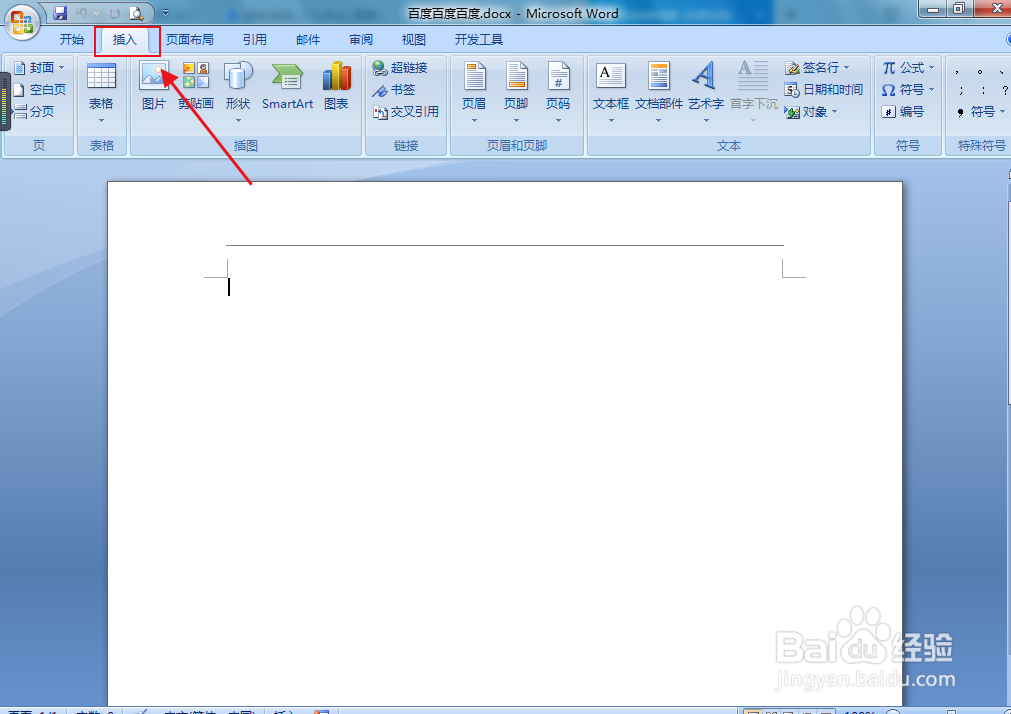Insert a Cross-reference
The width and height of the screenshot is (1011, 714).
[404, 111]
